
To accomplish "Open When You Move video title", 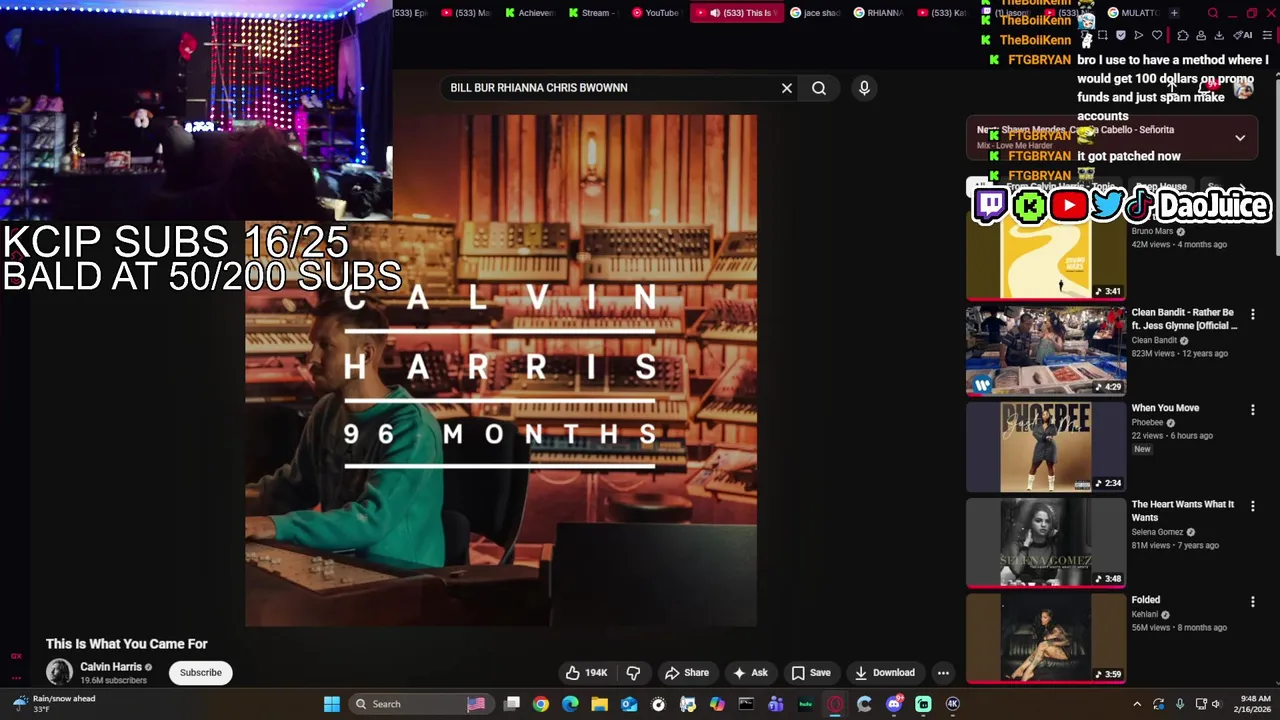I will point(1165,408).
